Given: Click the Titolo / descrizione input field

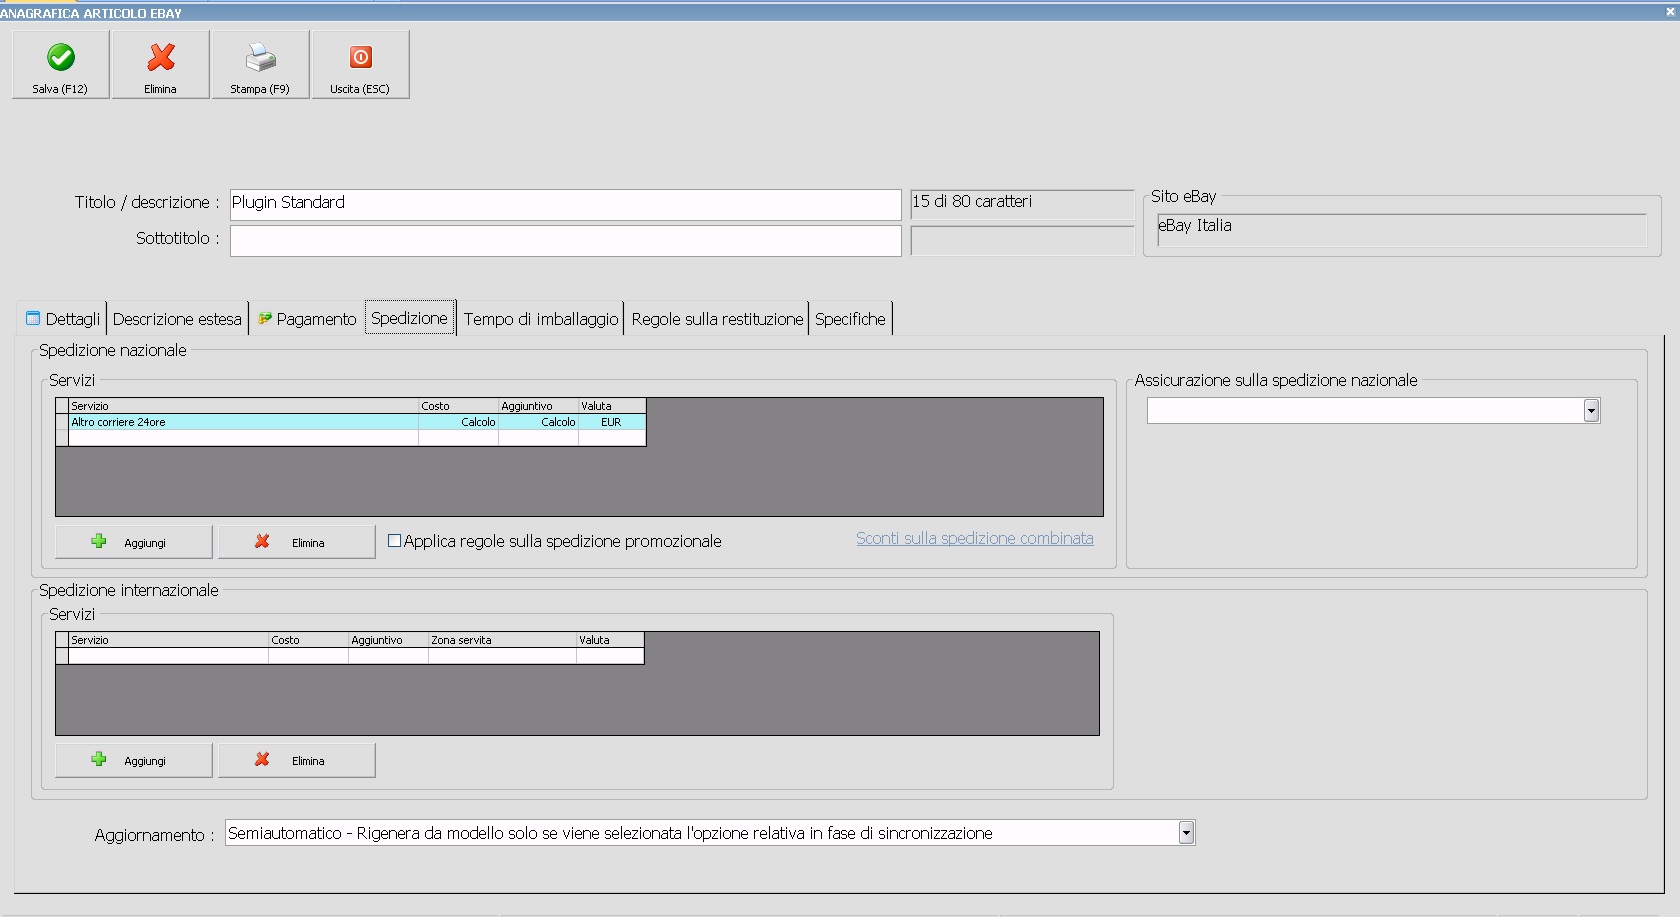Looking at the screenshot, I should click(x=565, y=204).
